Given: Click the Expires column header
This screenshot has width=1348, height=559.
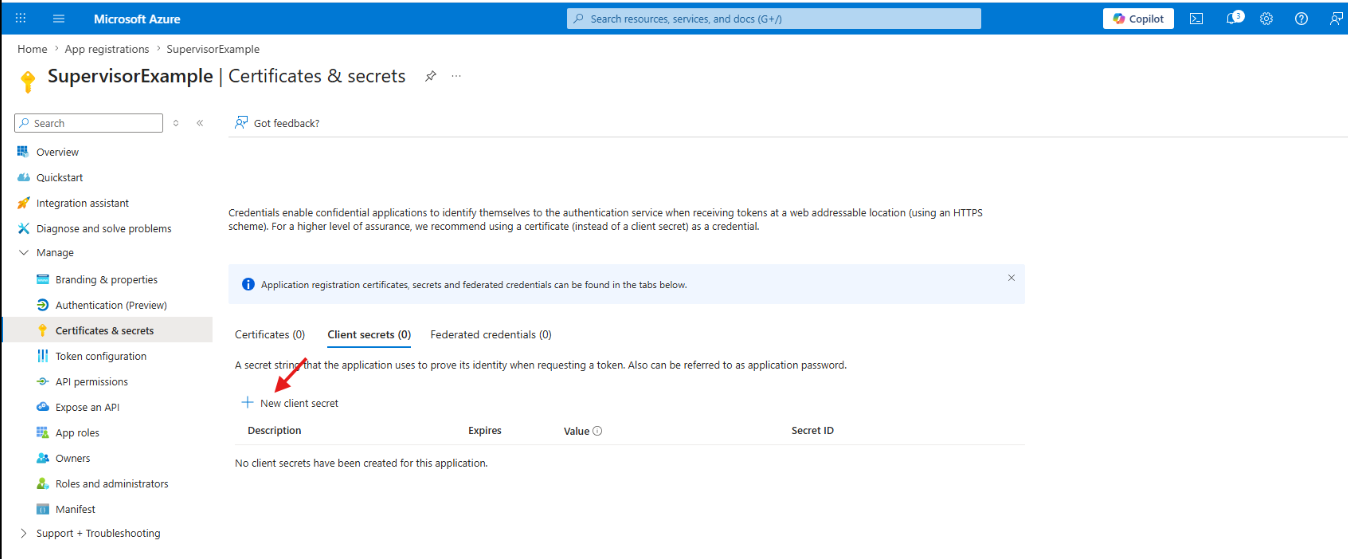Looking at the screenshot, I should point(485,431).
